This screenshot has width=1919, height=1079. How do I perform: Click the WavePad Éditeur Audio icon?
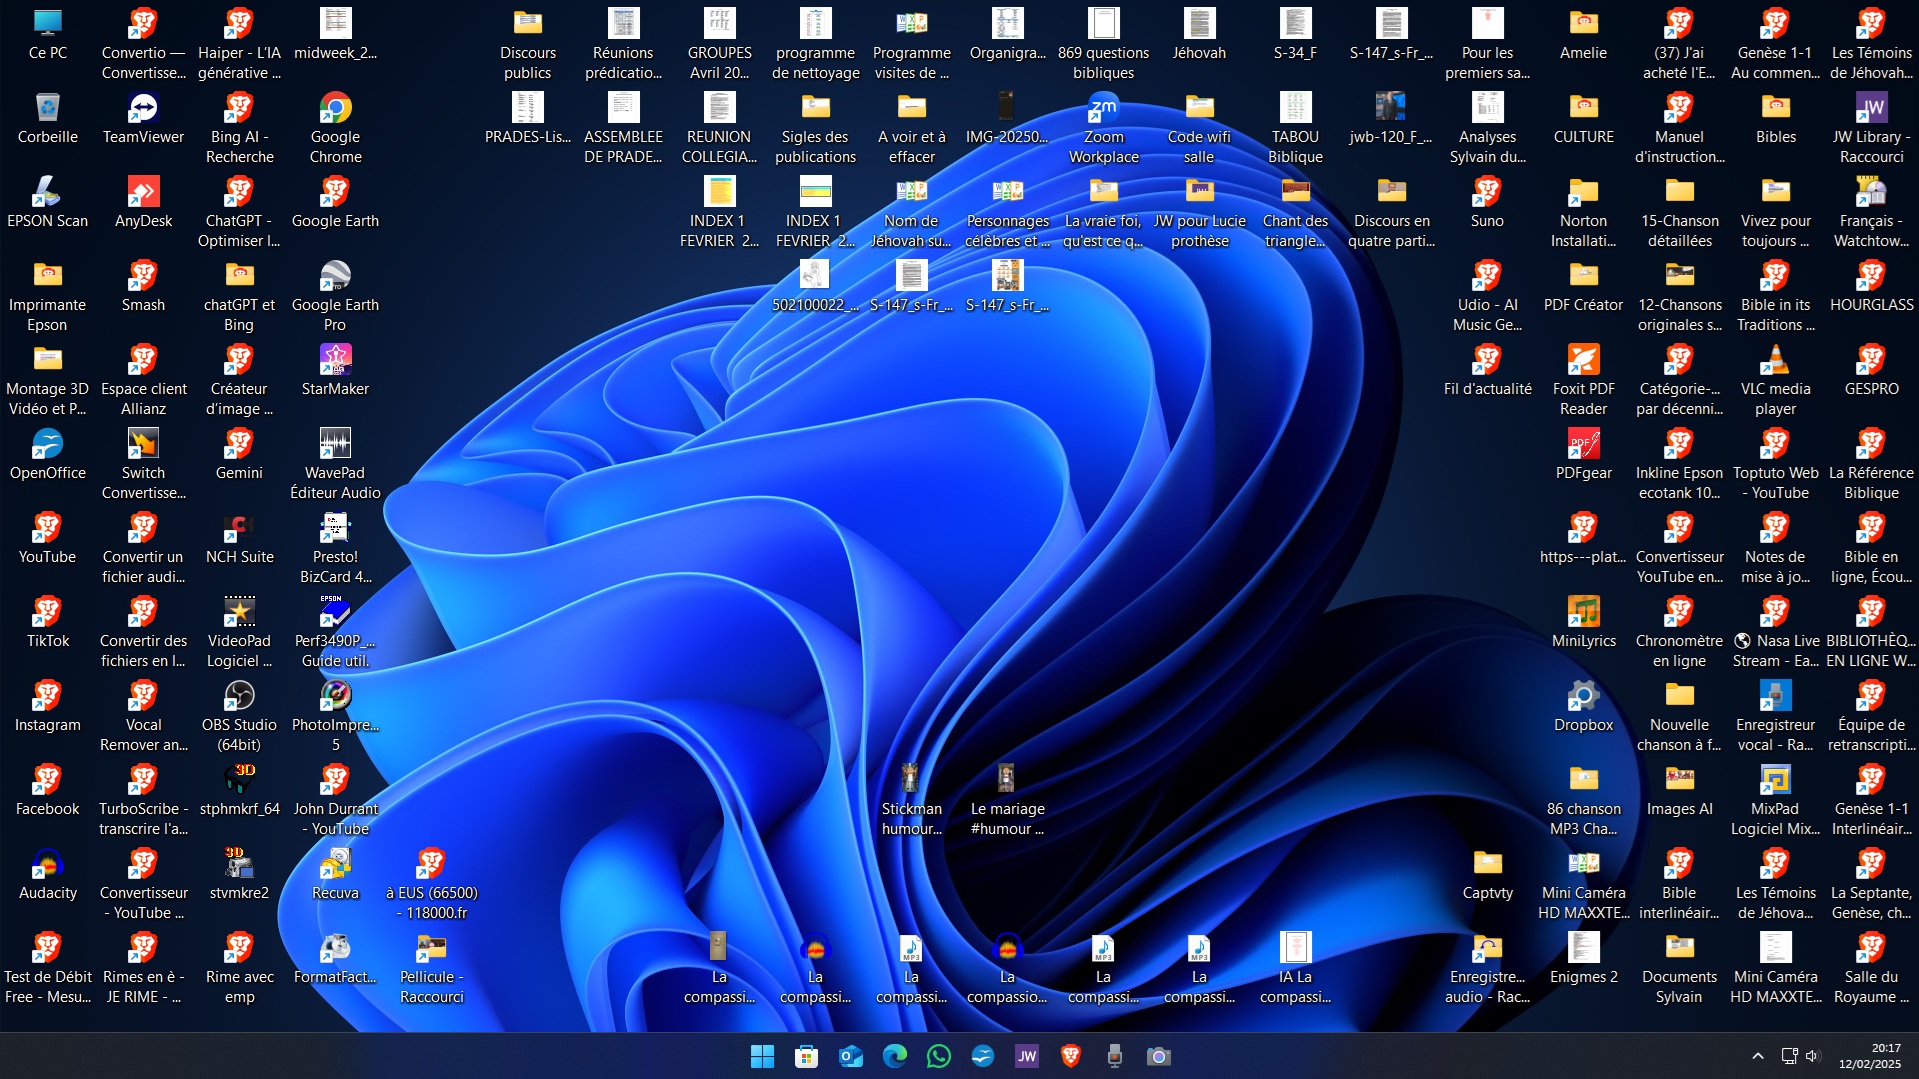pos(335,445)
